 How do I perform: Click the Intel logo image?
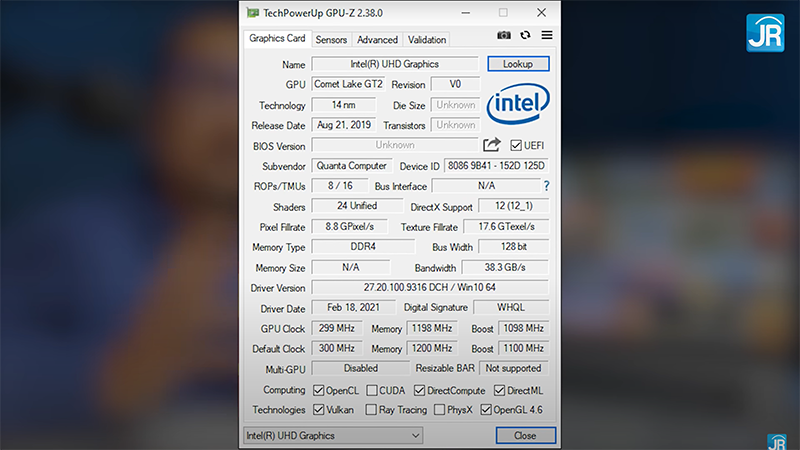coord(518,105)
